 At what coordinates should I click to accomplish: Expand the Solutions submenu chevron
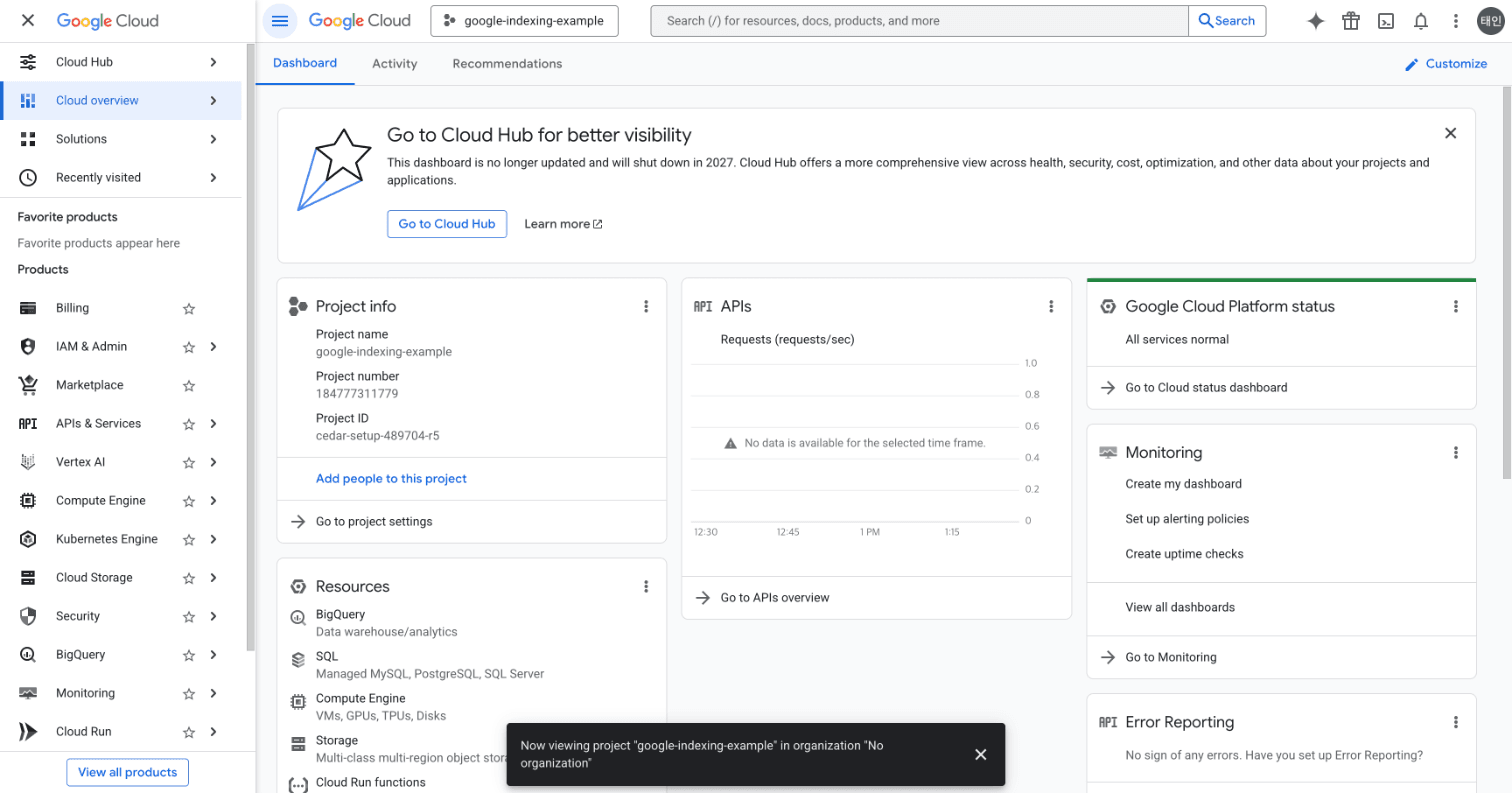(x=213, y=139)
